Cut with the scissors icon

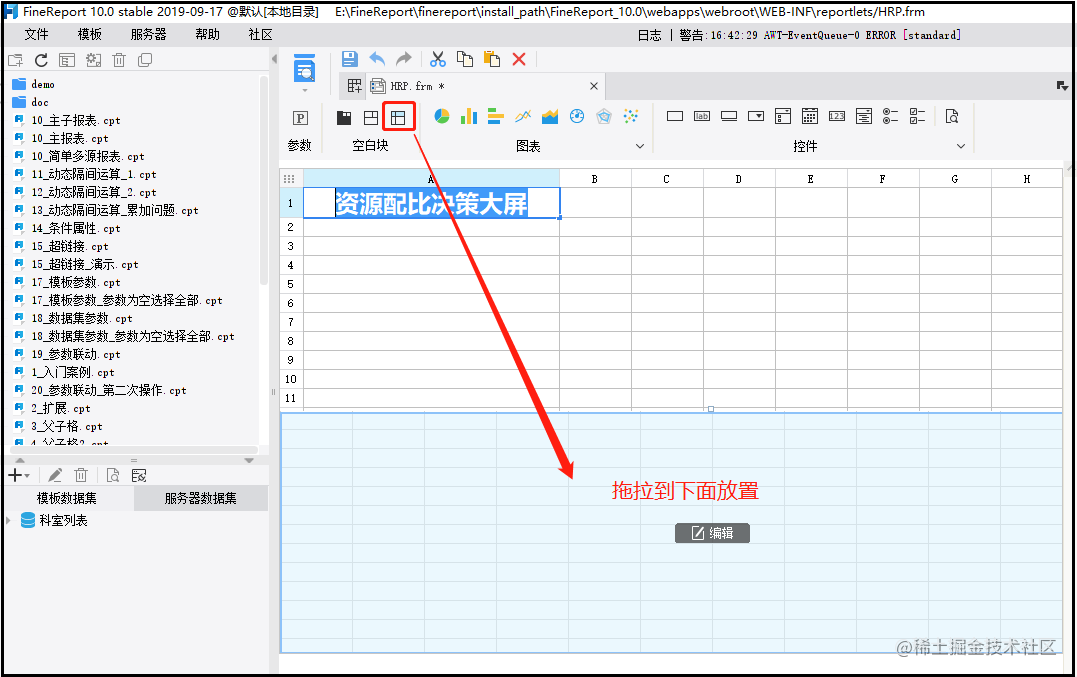[x=438, y=59]
